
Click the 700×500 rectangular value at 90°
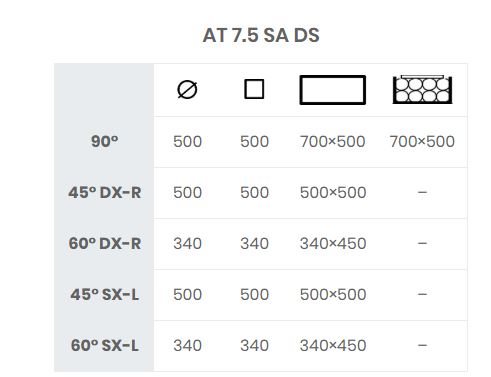pos(333,141)
